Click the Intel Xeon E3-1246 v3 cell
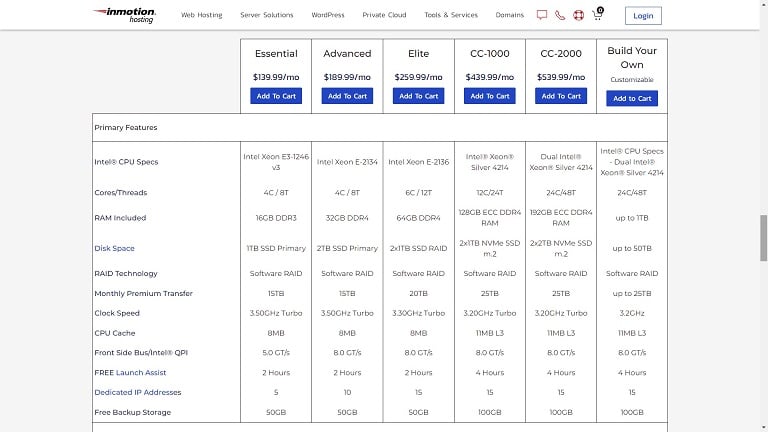This screenshot has width=768, height=432. click(276, 162)
